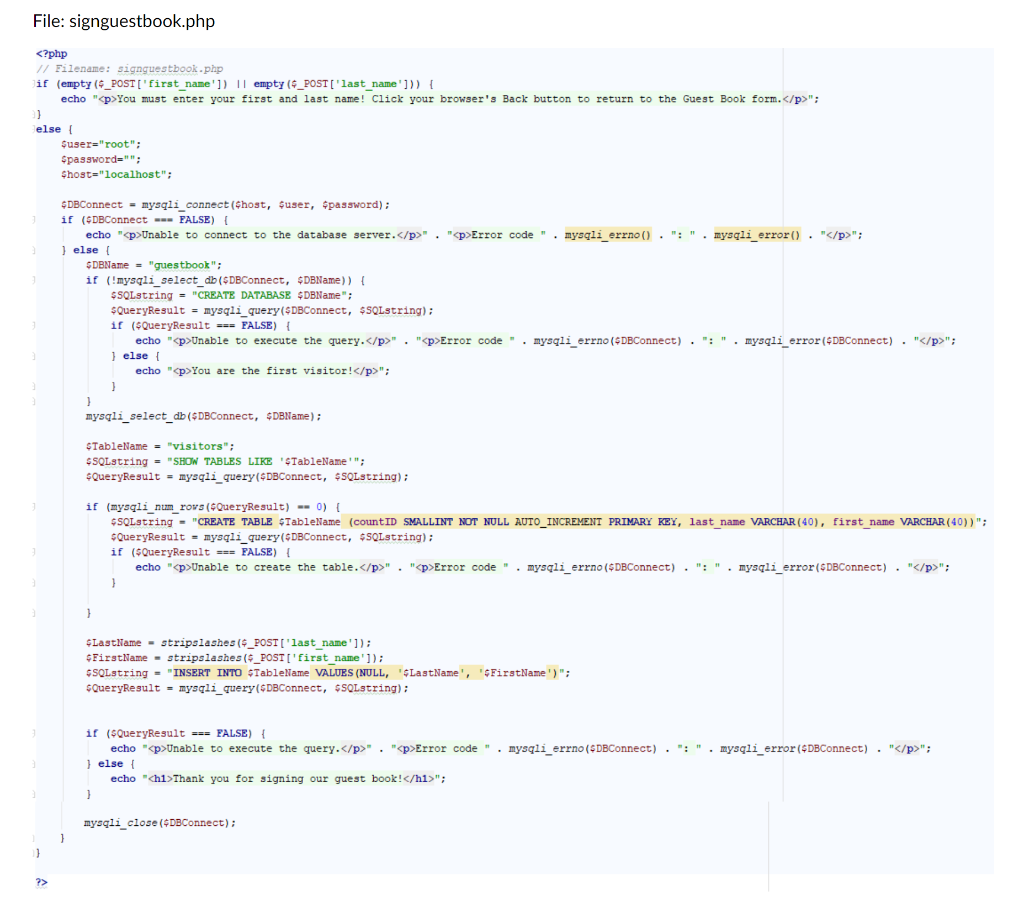
Task: Collapse the first_name empty-check if block
Action: click(x=33, y=84)
